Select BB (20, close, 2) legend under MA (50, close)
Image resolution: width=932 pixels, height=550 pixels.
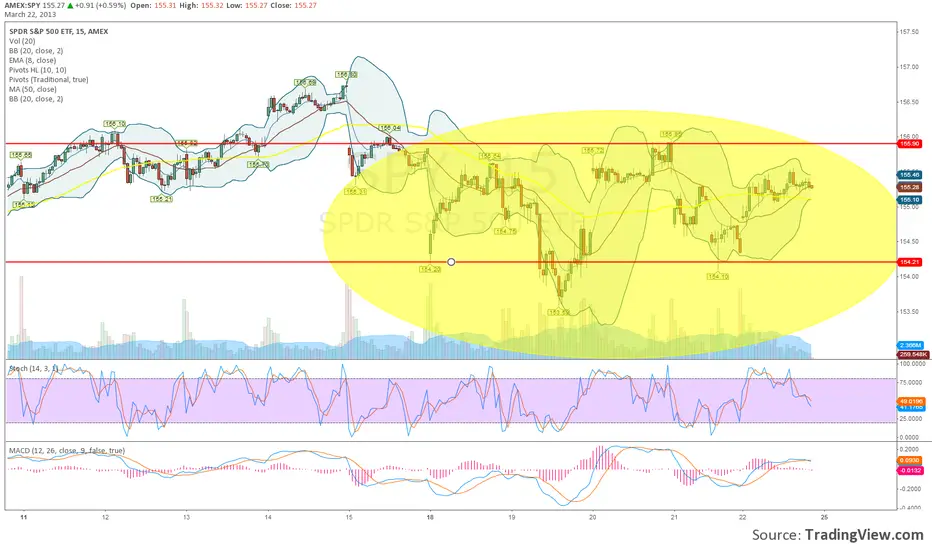pyautogui.click(x=36, y=99)
